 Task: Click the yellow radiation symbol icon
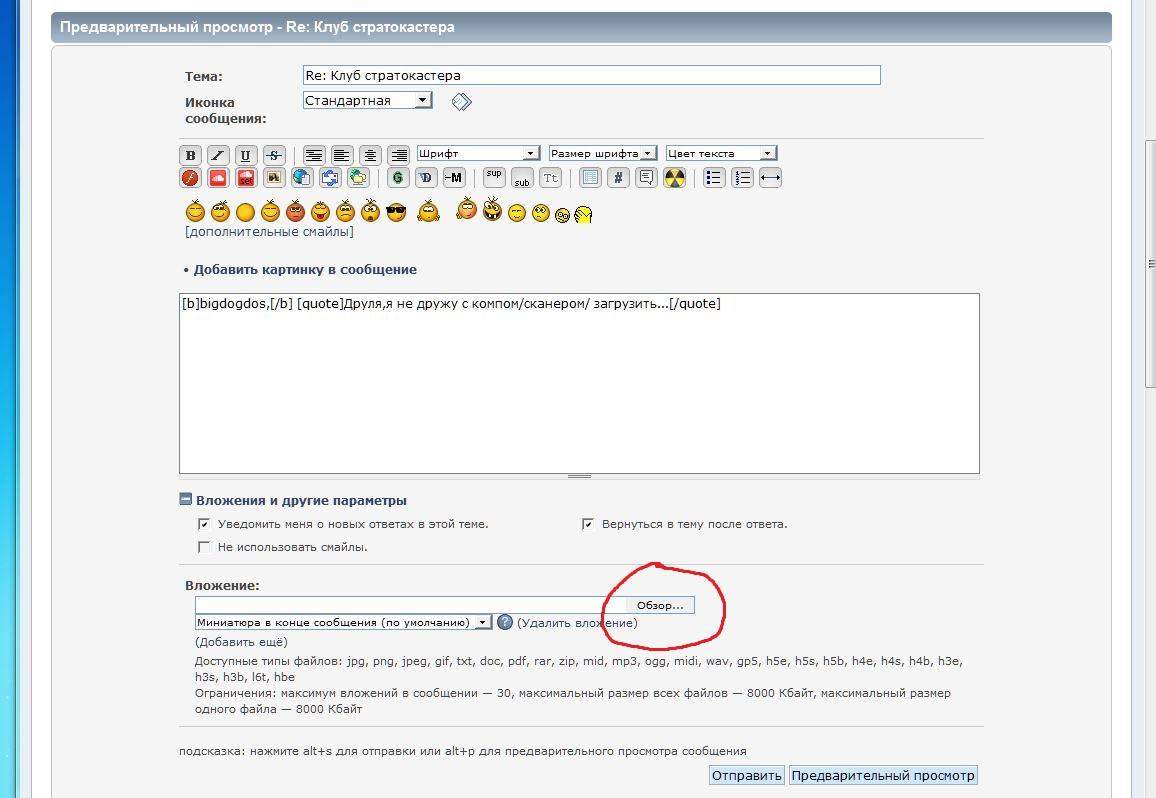point(674,178)
